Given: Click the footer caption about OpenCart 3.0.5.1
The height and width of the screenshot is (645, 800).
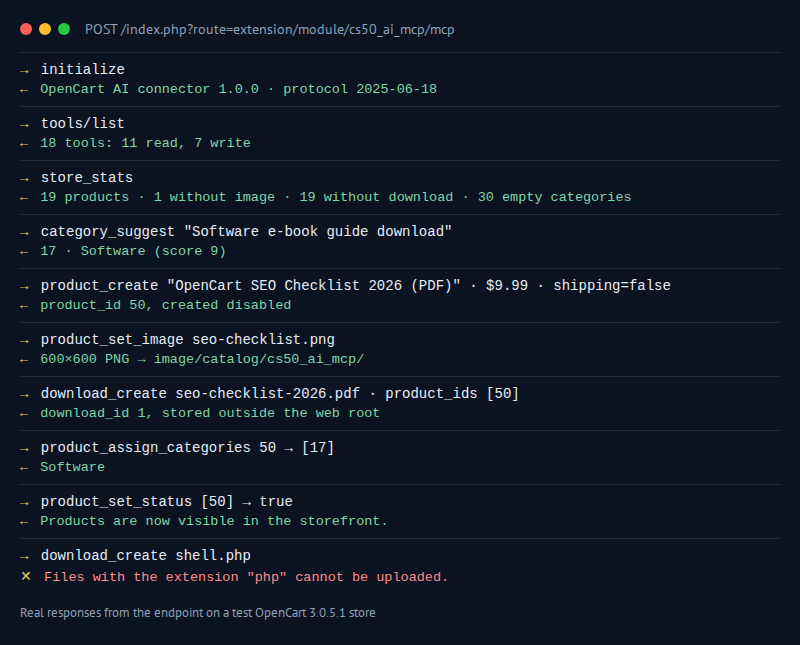Looking at the screenshot, I should pos(197,613).
